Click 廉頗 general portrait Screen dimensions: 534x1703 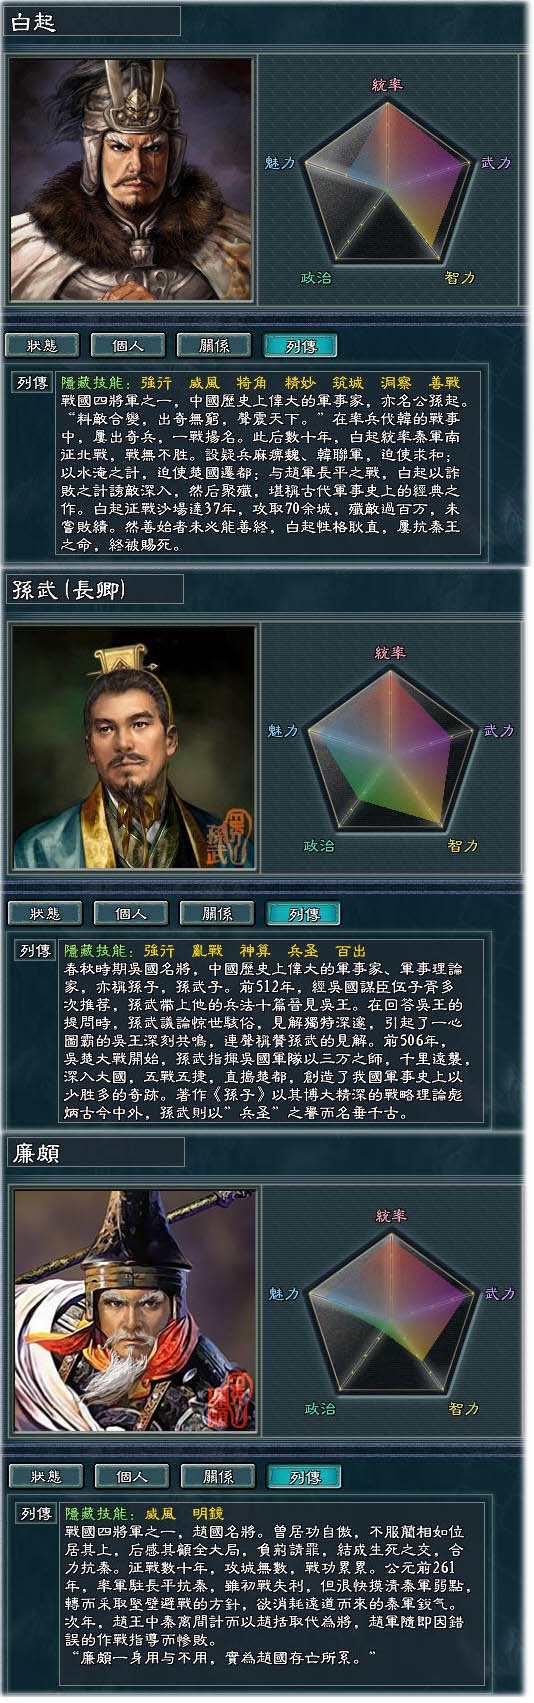click(135, 1310)
